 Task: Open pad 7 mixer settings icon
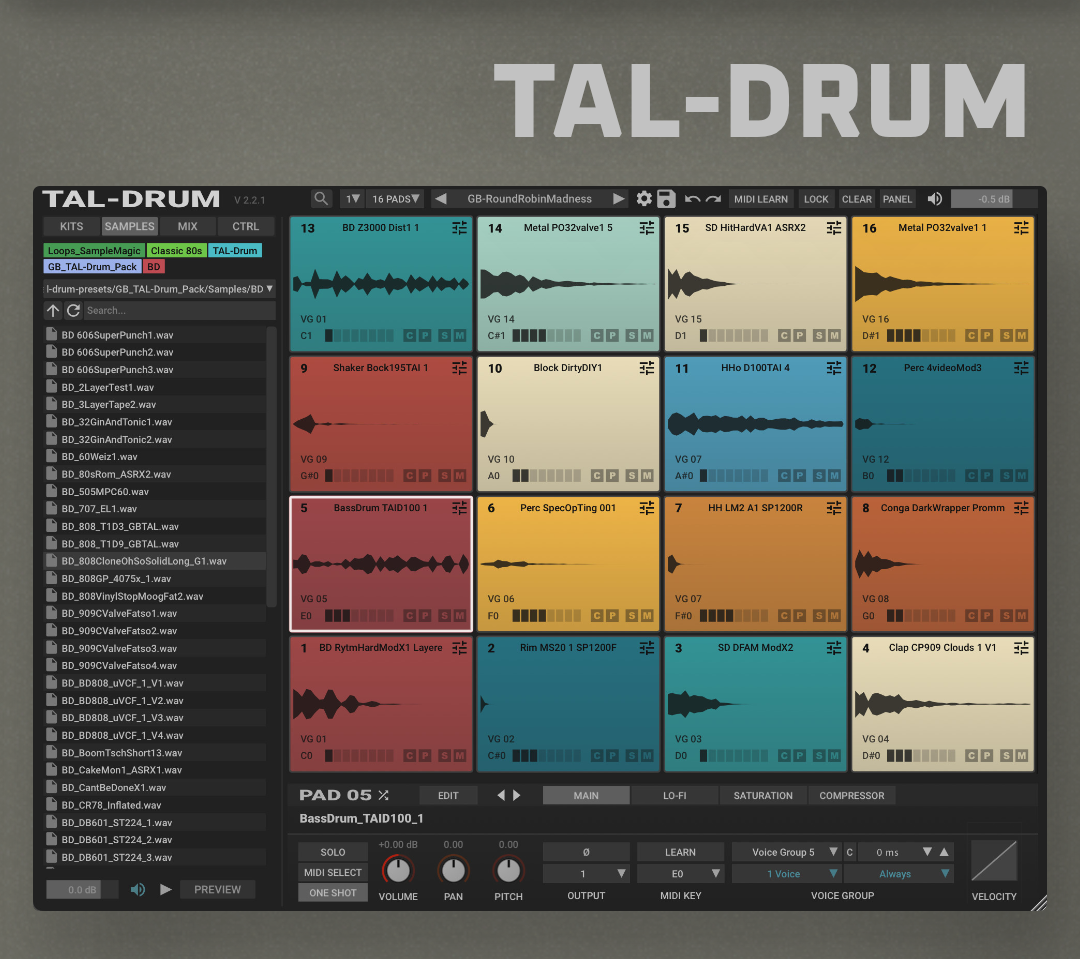click(x=834, y=508)
